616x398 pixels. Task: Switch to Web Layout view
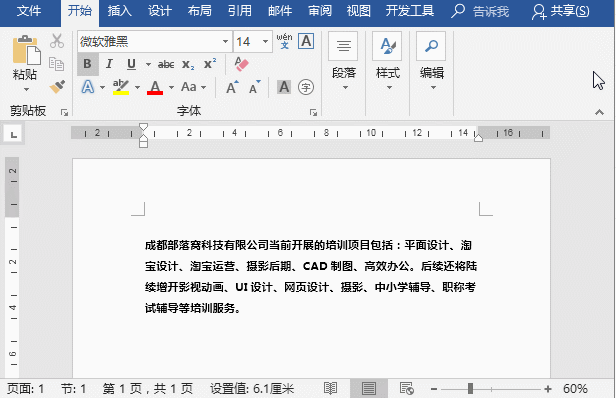click(407, 389)
